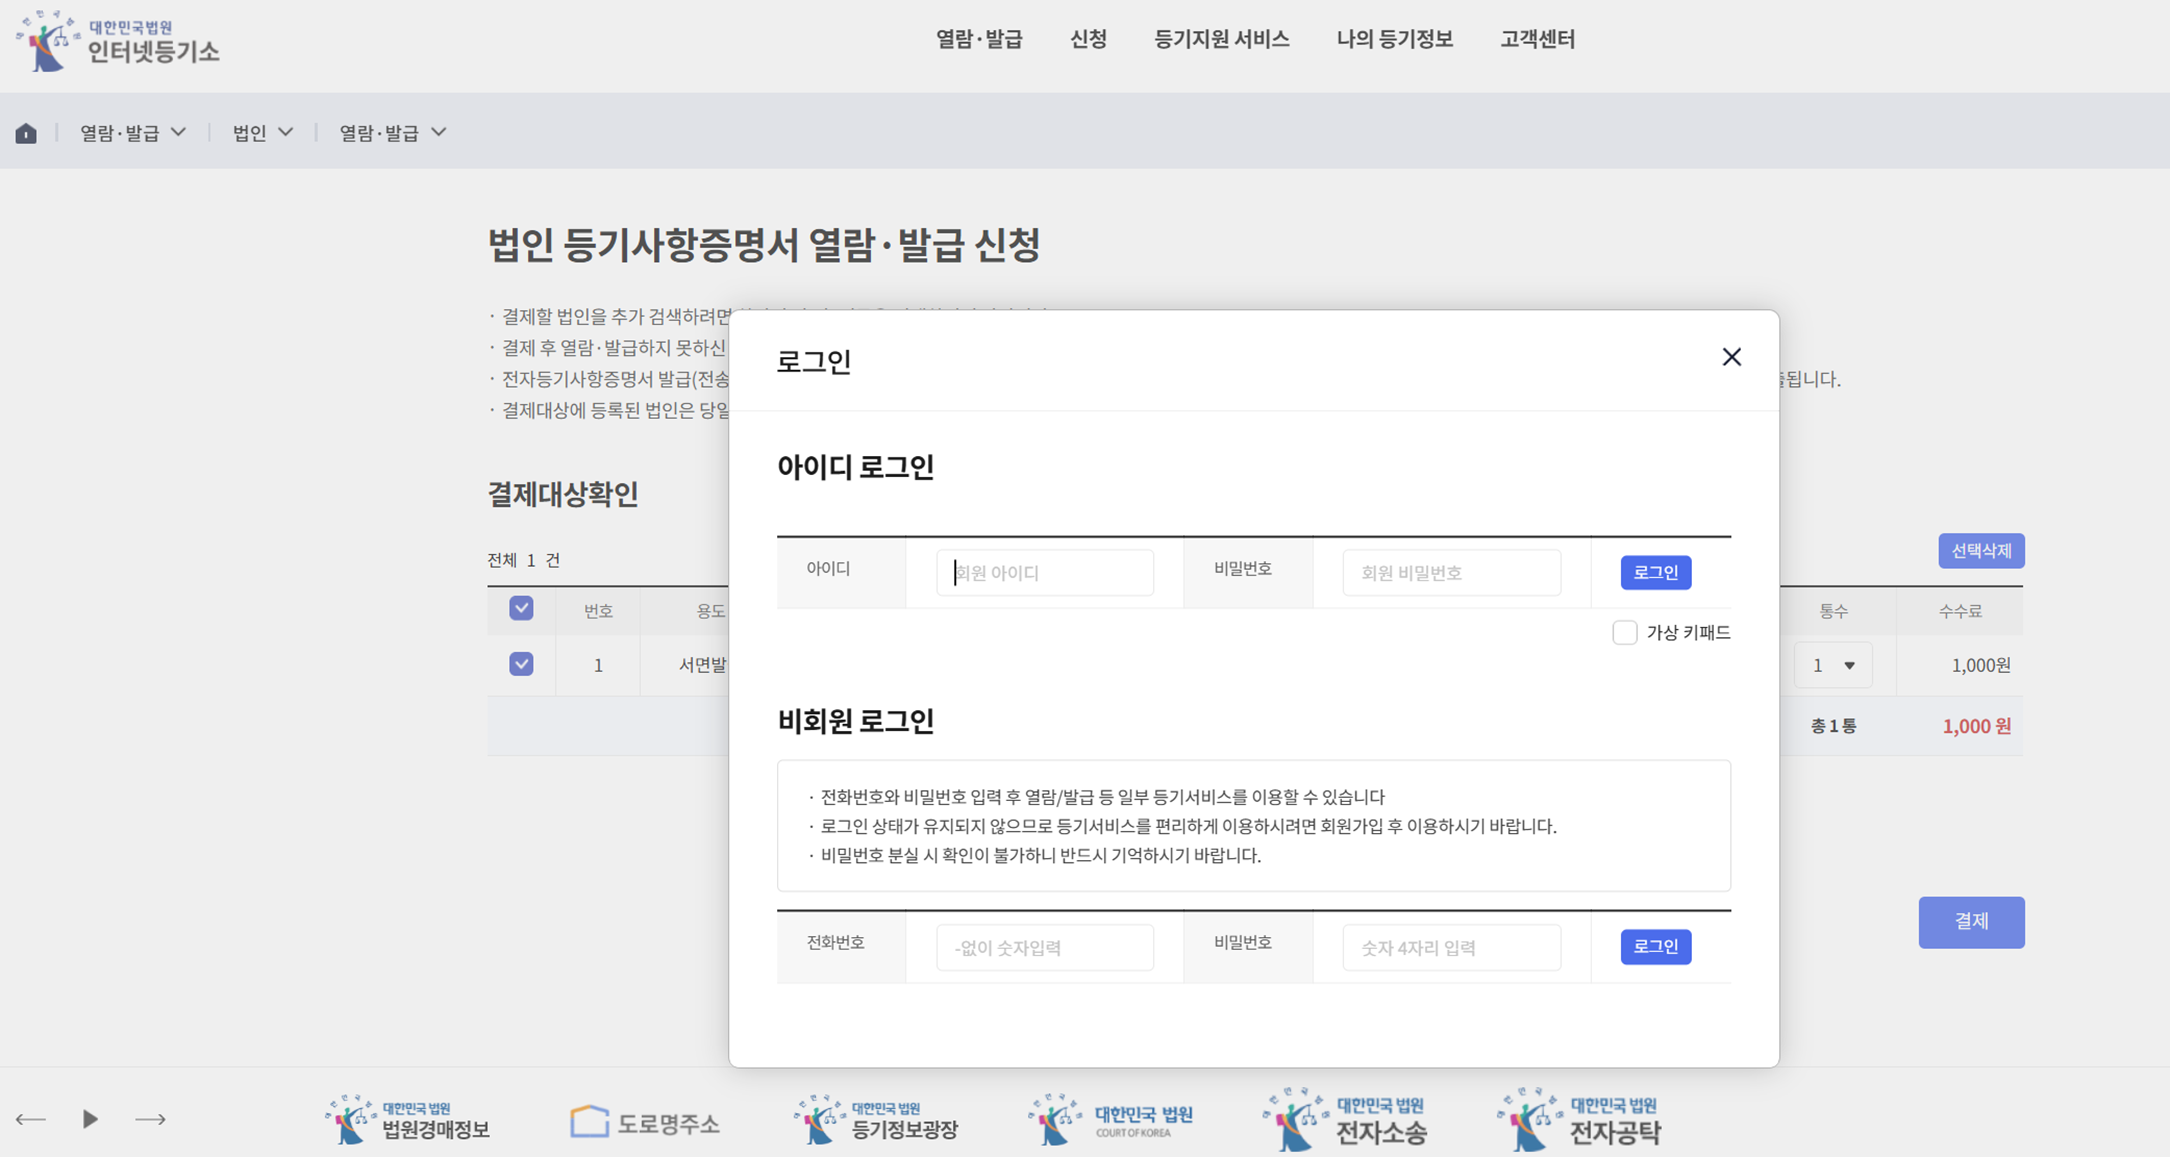Click the right arrow in footer carousel
Image resolution: width=2170 pixels, height=1157 pixels.
150,1119
